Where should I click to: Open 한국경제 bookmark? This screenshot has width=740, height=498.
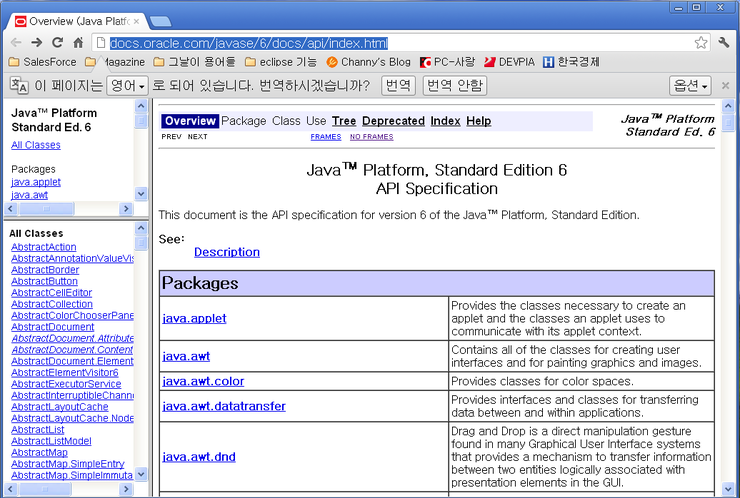571,62
